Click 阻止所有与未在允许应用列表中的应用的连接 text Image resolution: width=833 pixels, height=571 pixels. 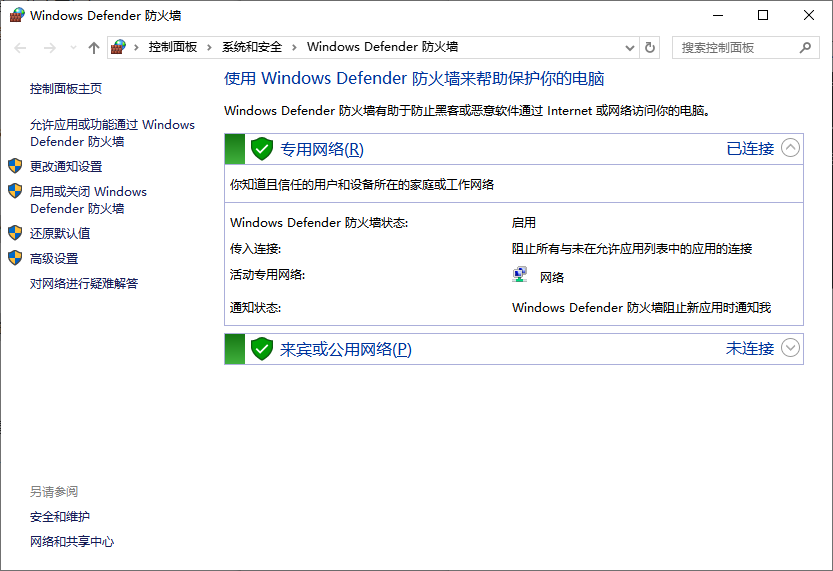coord(632,249)
